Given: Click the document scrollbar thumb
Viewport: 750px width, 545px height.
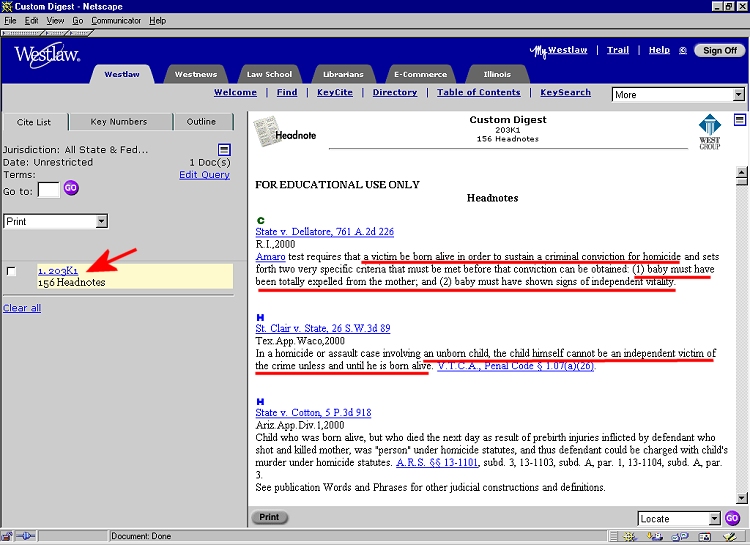Looking at the screenshot, I should click(x=741, y=181).
